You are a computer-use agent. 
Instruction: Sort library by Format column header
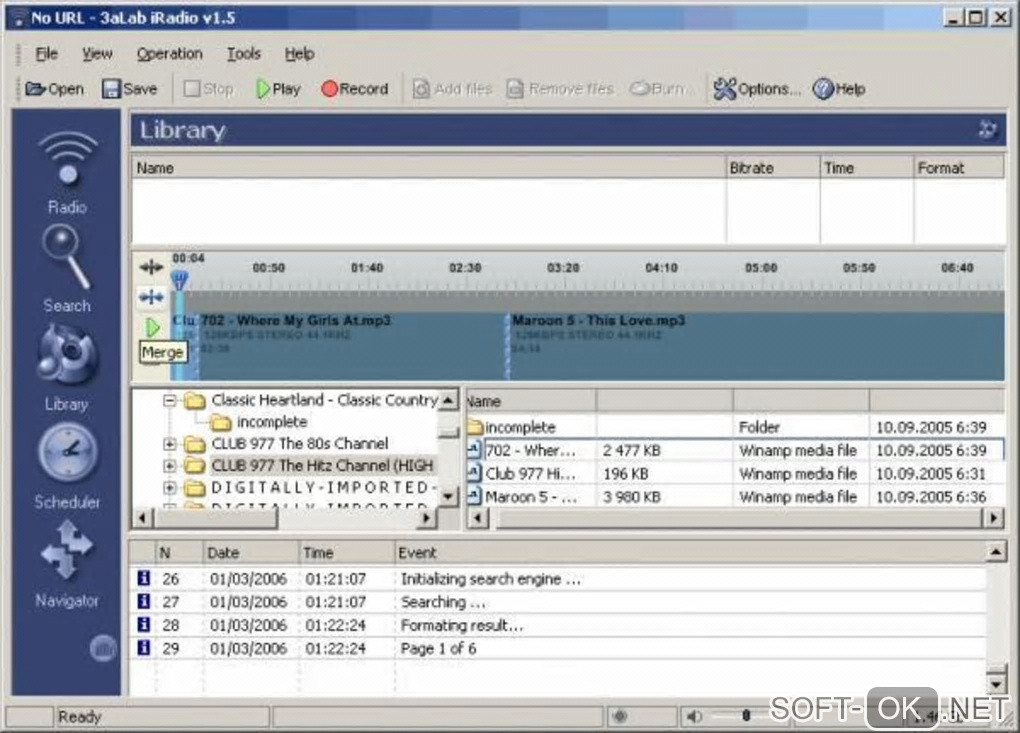[x=959, y=168]
